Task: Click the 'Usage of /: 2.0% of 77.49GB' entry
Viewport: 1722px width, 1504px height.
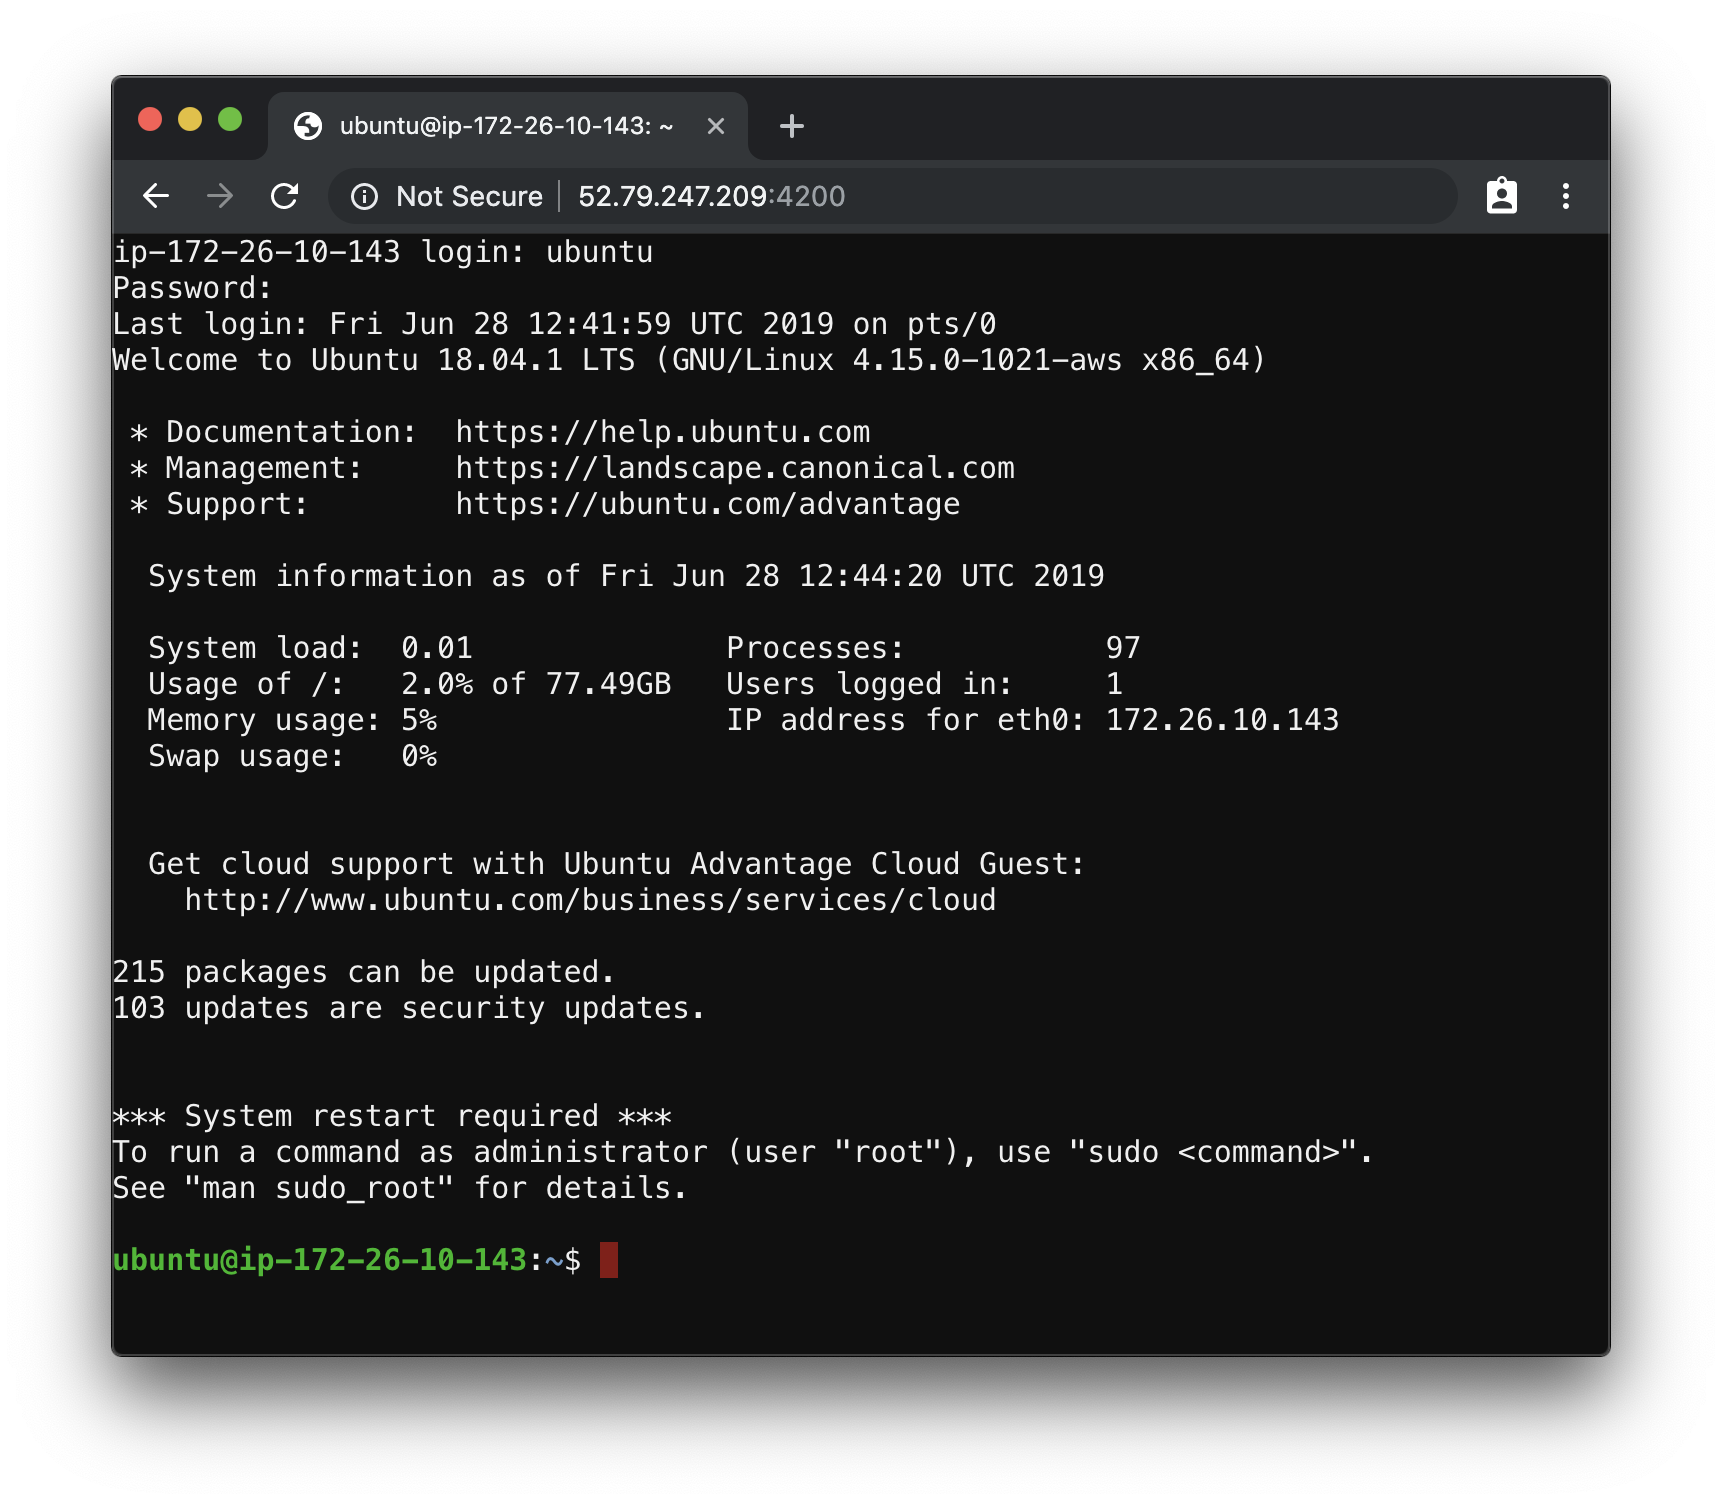Action: pyautogui.click(x=410, y=684)
